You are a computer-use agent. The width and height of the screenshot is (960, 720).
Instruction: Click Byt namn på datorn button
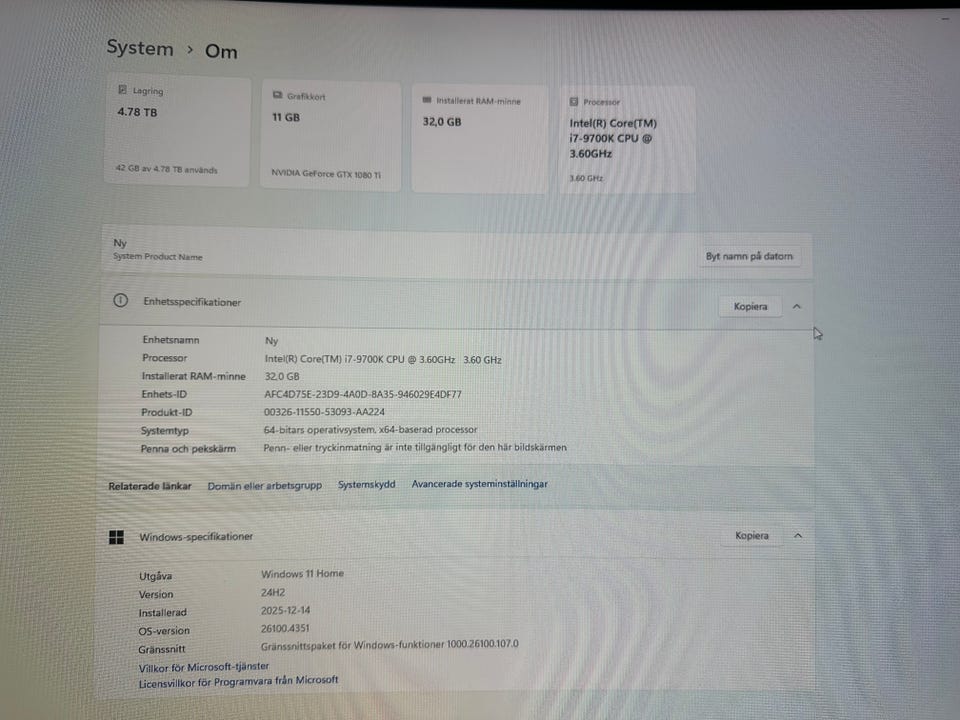pos(749,257)
